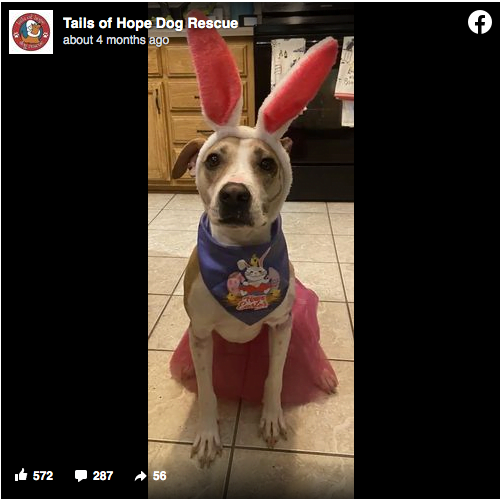The width and height of the screenshot is (502, 499).
Task: Open Tails of Hope Dog Rescue profile picture
Action: (31, 32)
